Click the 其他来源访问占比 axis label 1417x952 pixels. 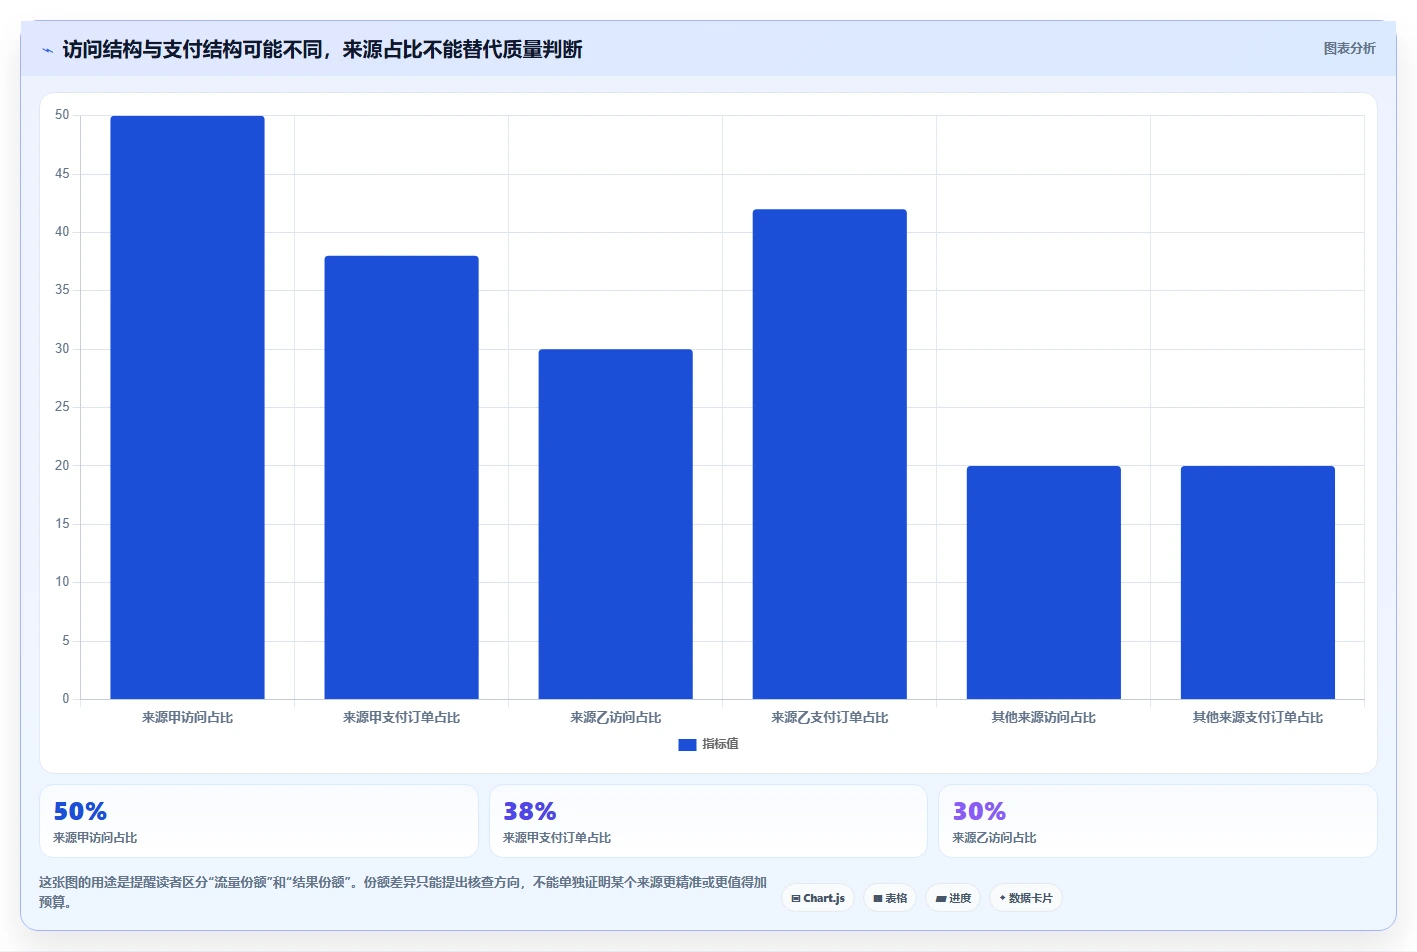(1043, 717)
